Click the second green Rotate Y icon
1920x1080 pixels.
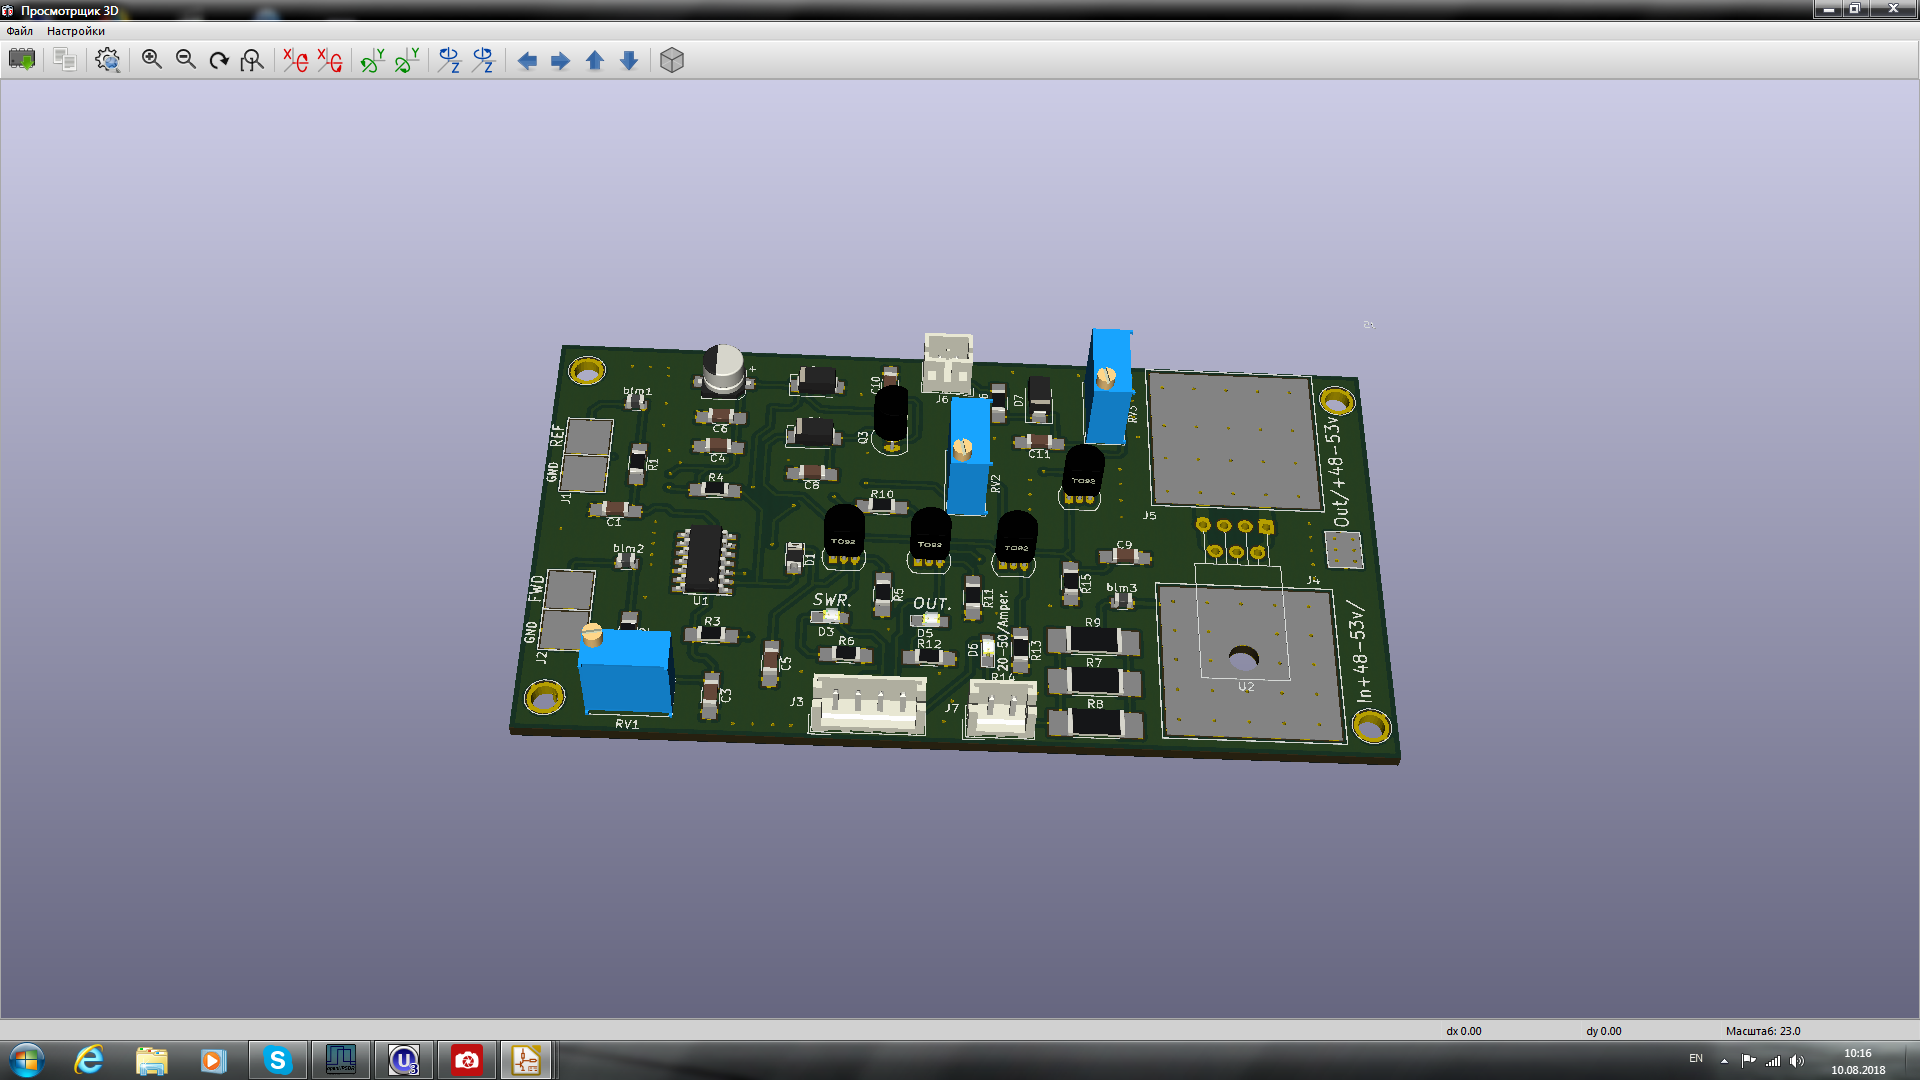click(406, 60)
